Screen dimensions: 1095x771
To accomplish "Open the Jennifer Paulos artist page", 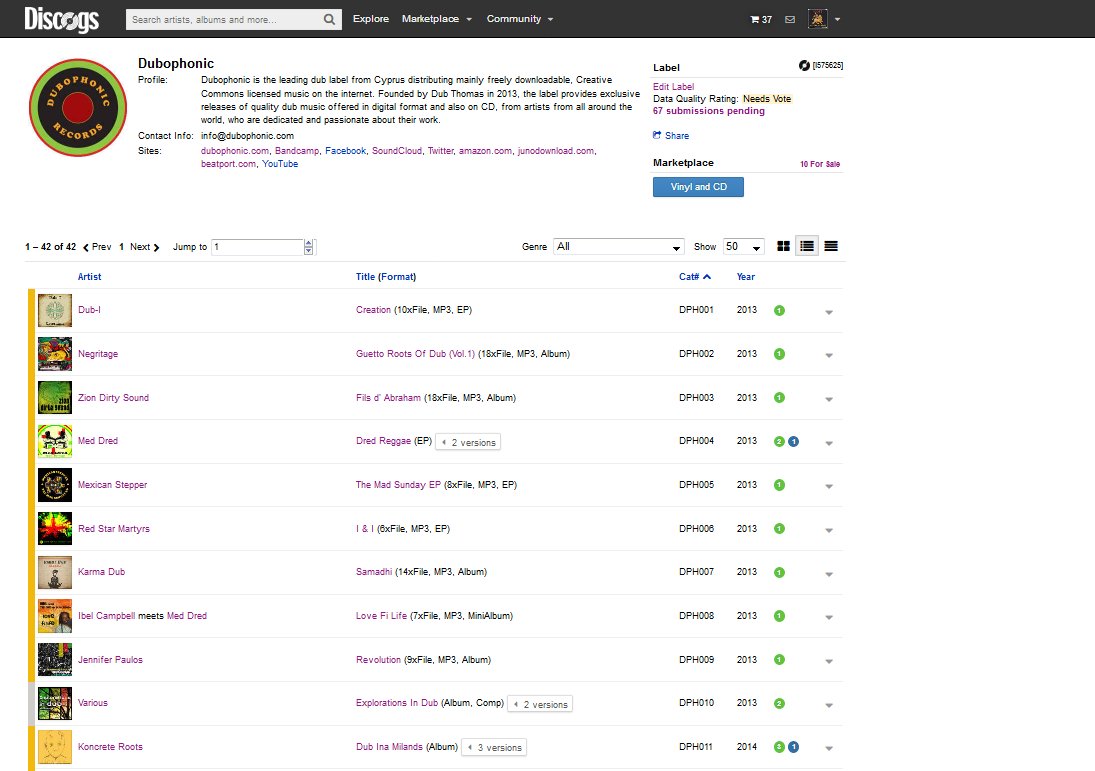I will point(110,659).
